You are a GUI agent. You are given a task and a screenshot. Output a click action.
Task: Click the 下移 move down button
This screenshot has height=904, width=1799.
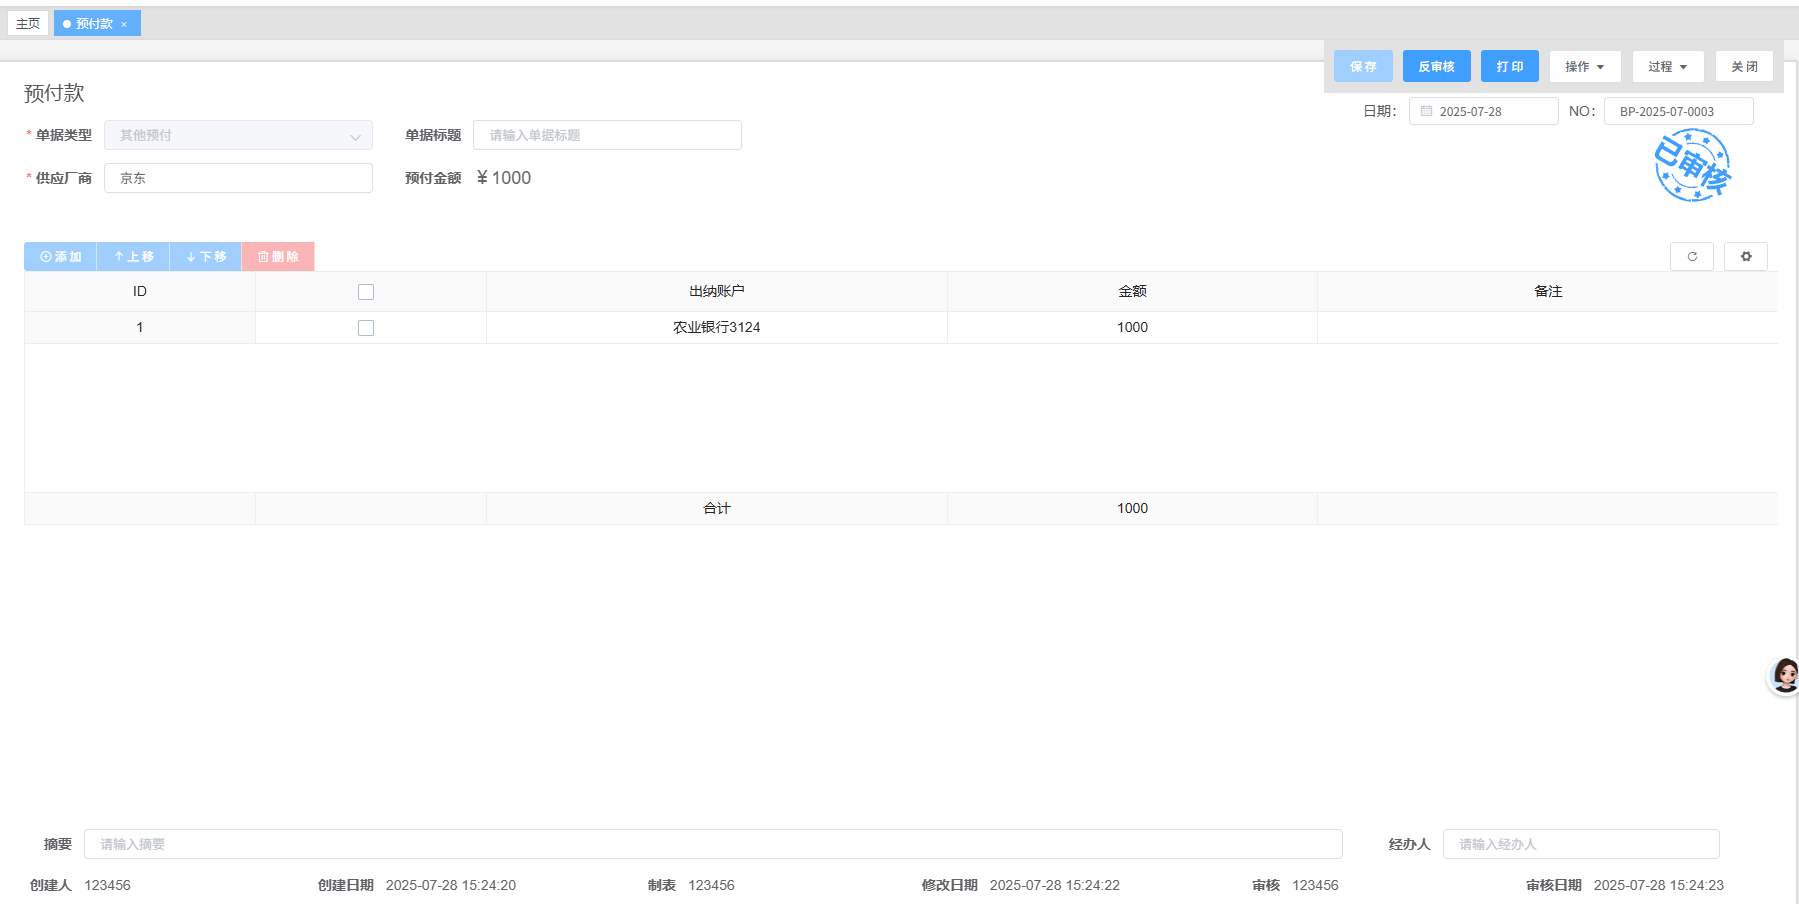point(206,257)
